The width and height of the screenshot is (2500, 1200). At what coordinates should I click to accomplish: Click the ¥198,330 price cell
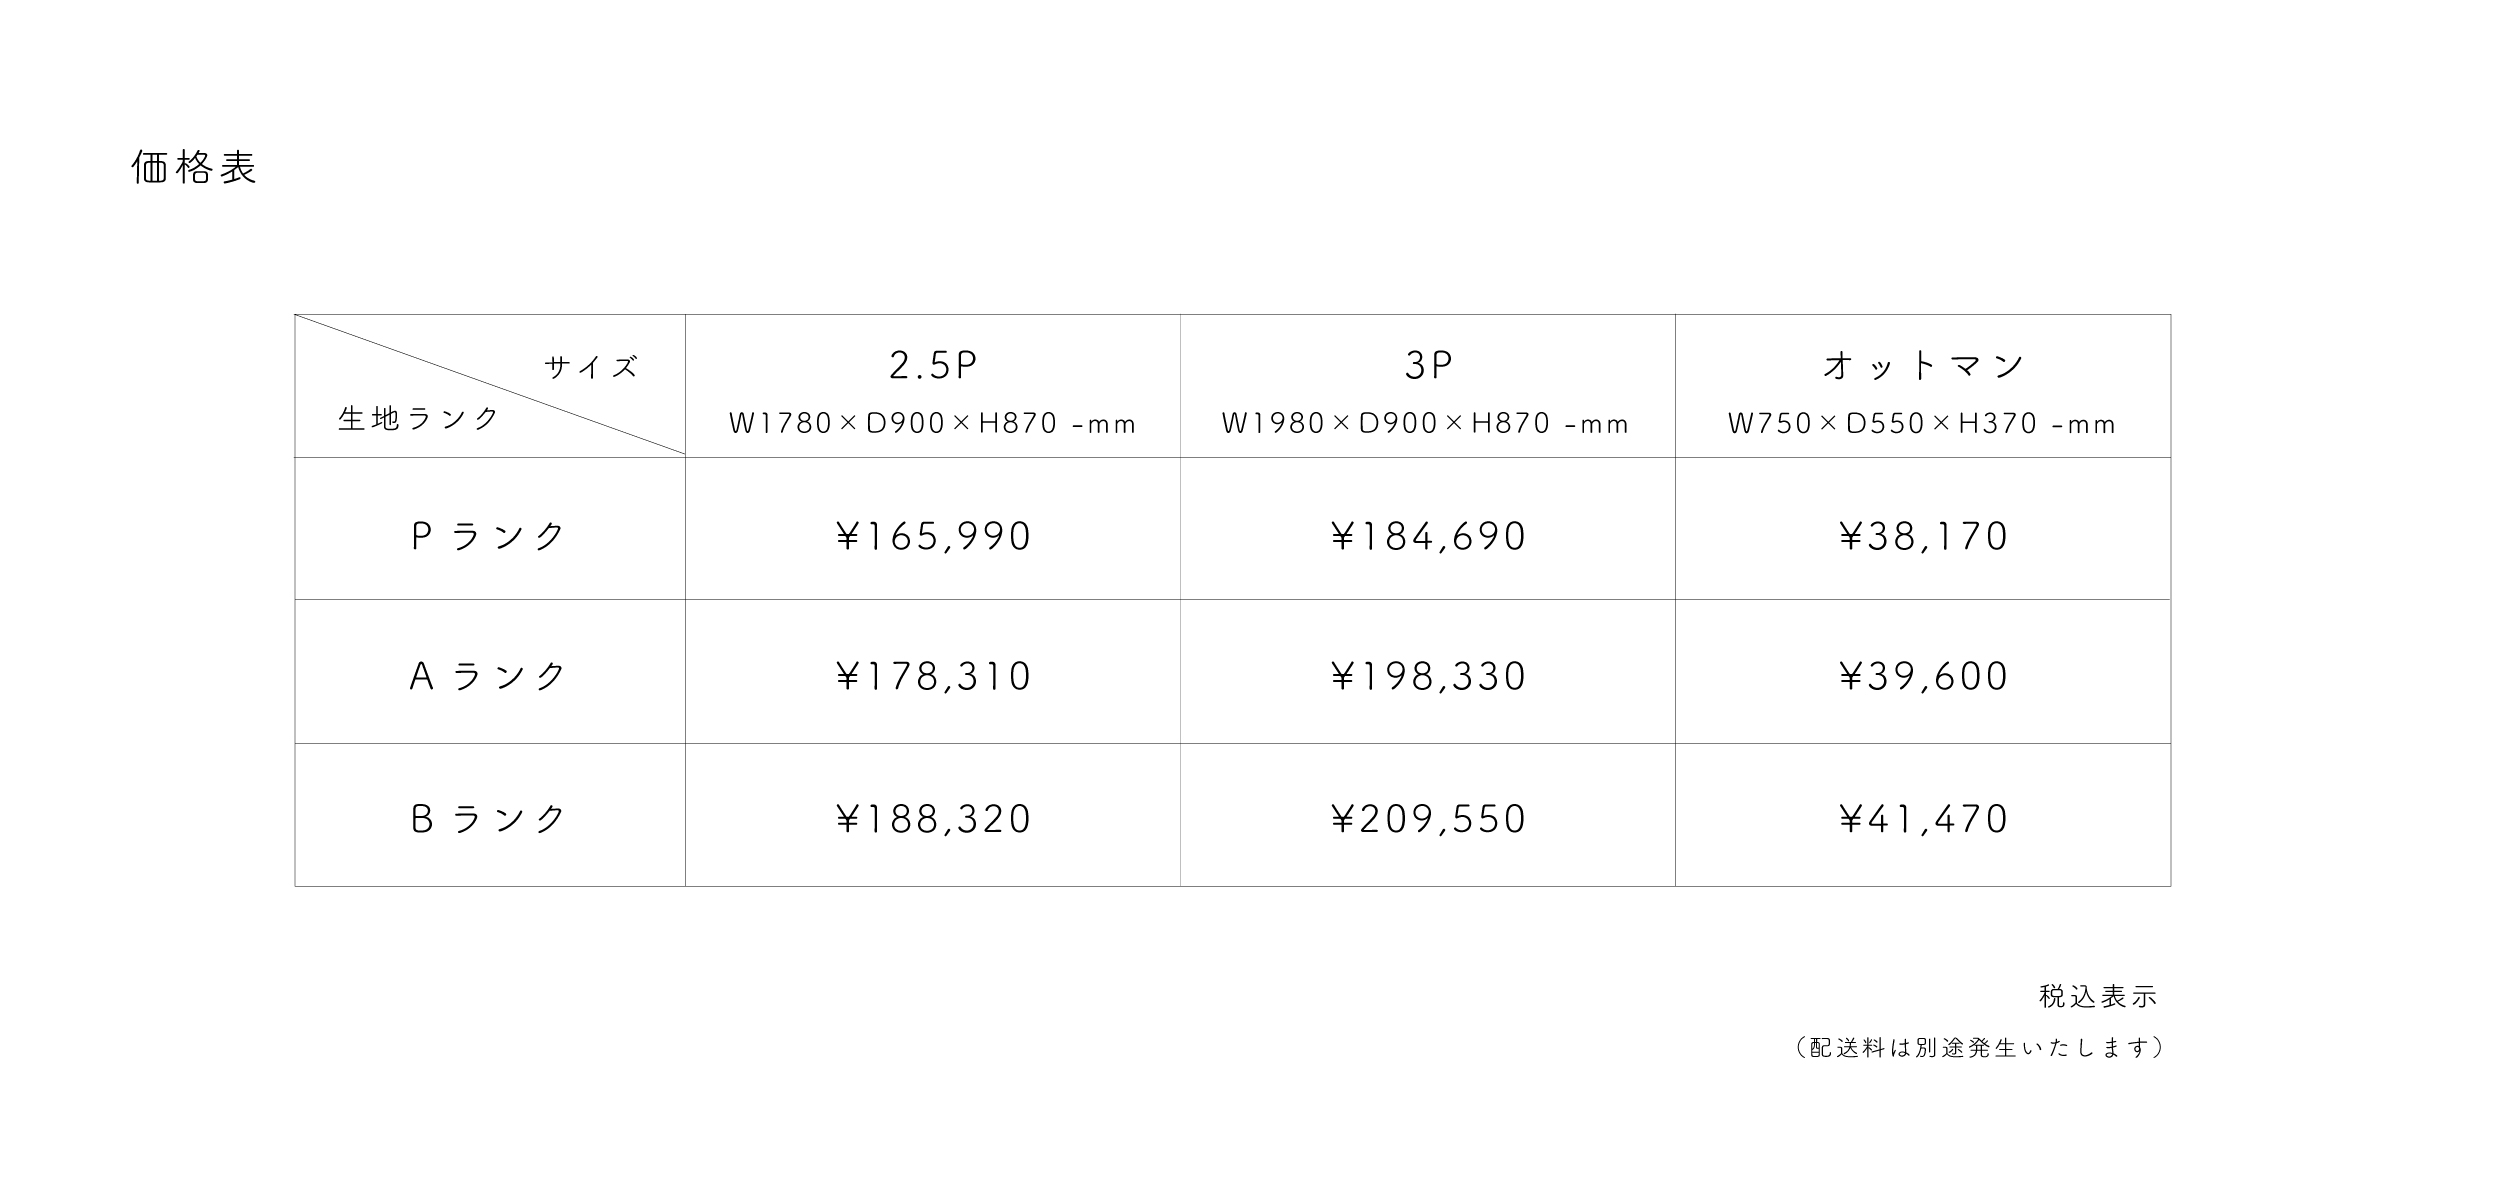tap(1427, 677)
